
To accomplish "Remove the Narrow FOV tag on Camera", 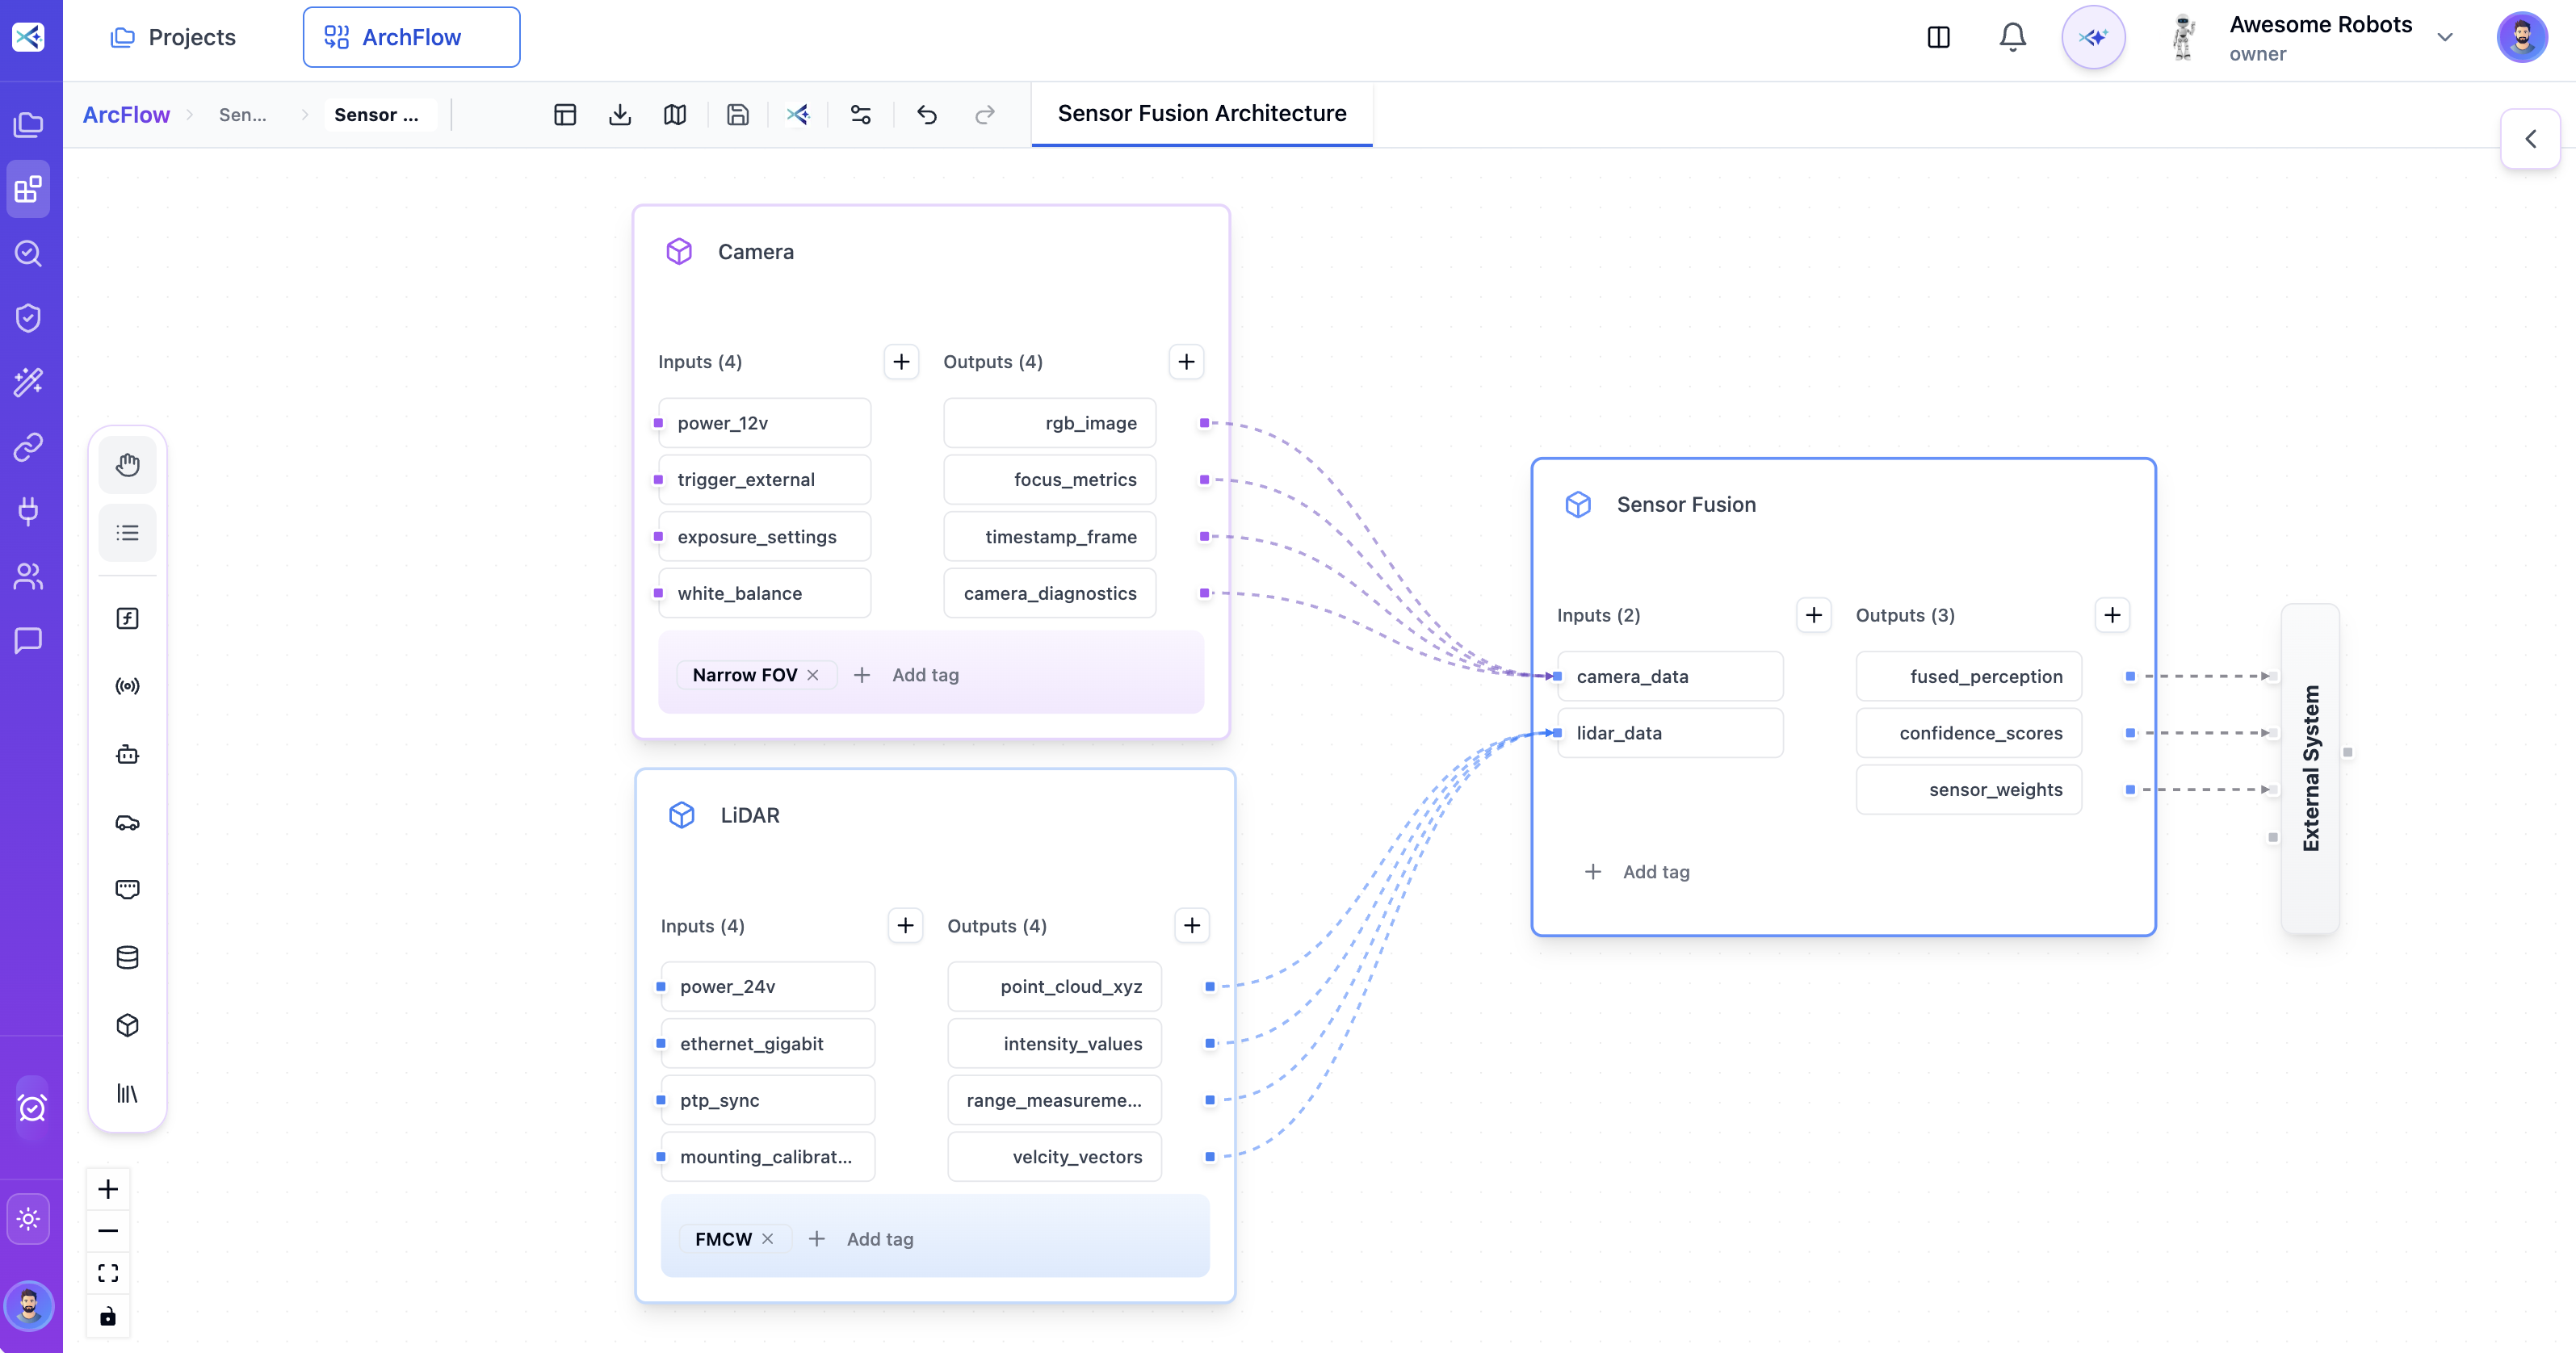I will 813,674.
